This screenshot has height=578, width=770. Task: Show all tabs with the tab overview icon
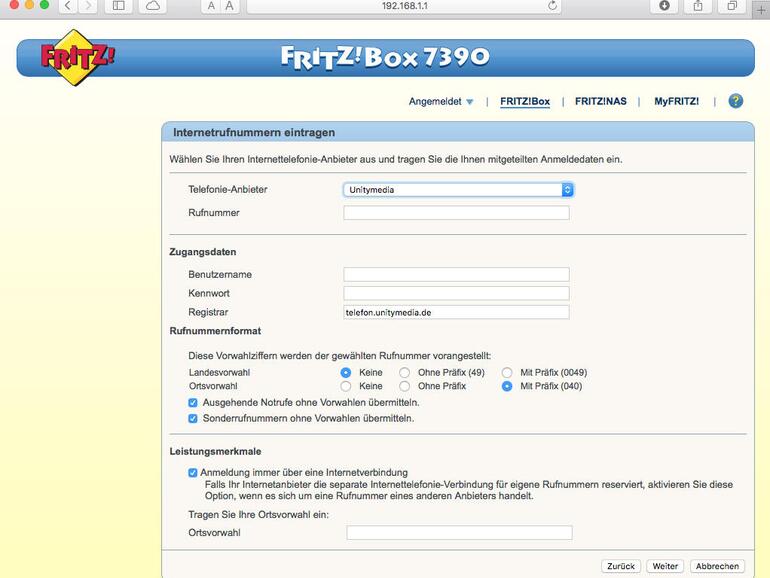[x=732, y=5]
